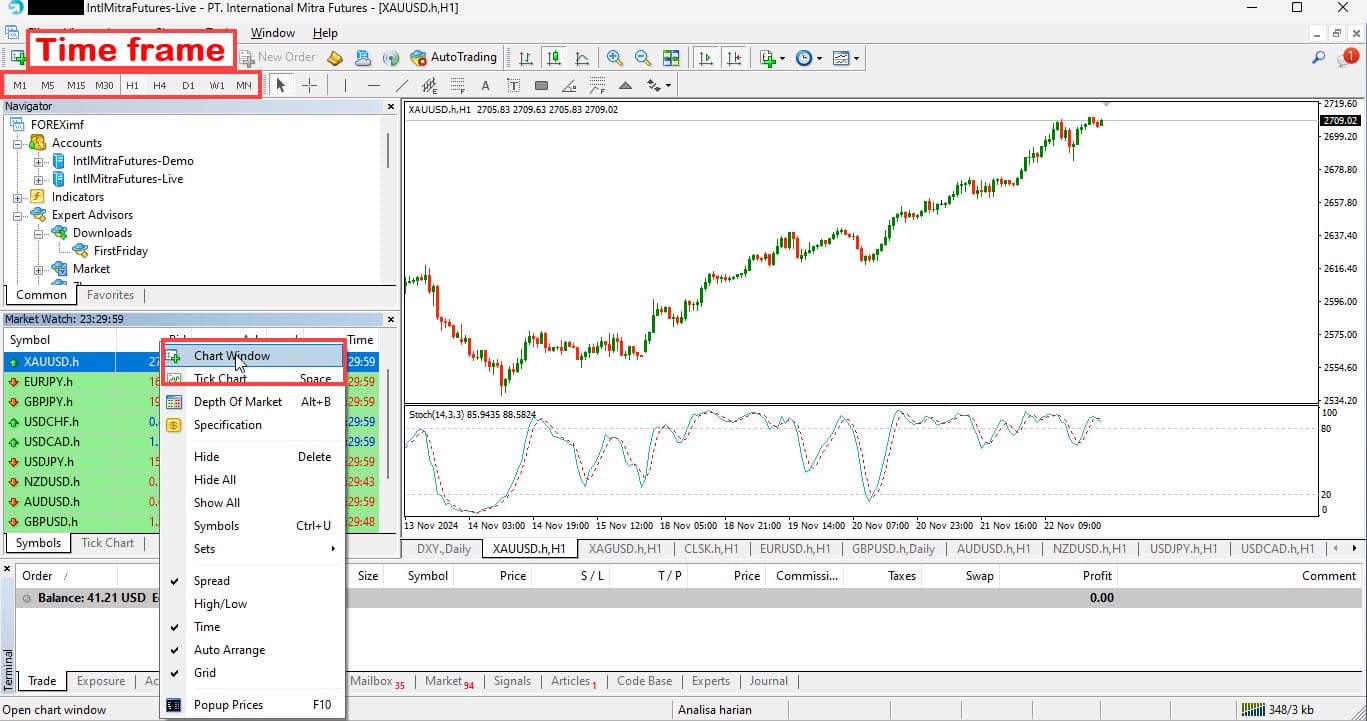The width and height of the screenshot is (1367, 721).
Task: Select the Fibonacci retracement tool
Action: [x=458, y=85]
